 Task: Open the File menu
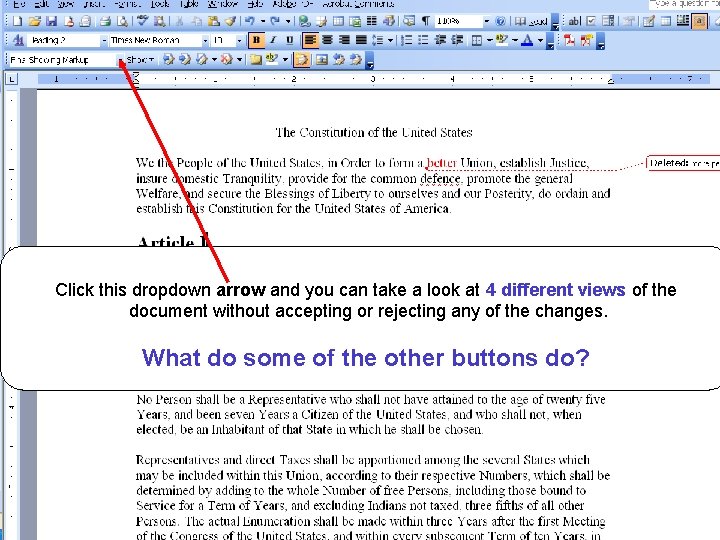(x=19, y=4)
